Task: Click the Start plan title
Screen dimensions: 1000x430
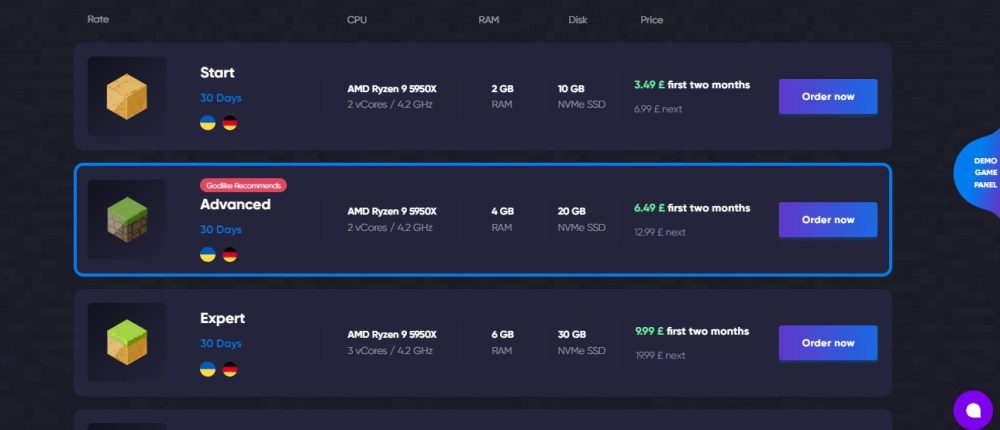Action: [217, 73]
